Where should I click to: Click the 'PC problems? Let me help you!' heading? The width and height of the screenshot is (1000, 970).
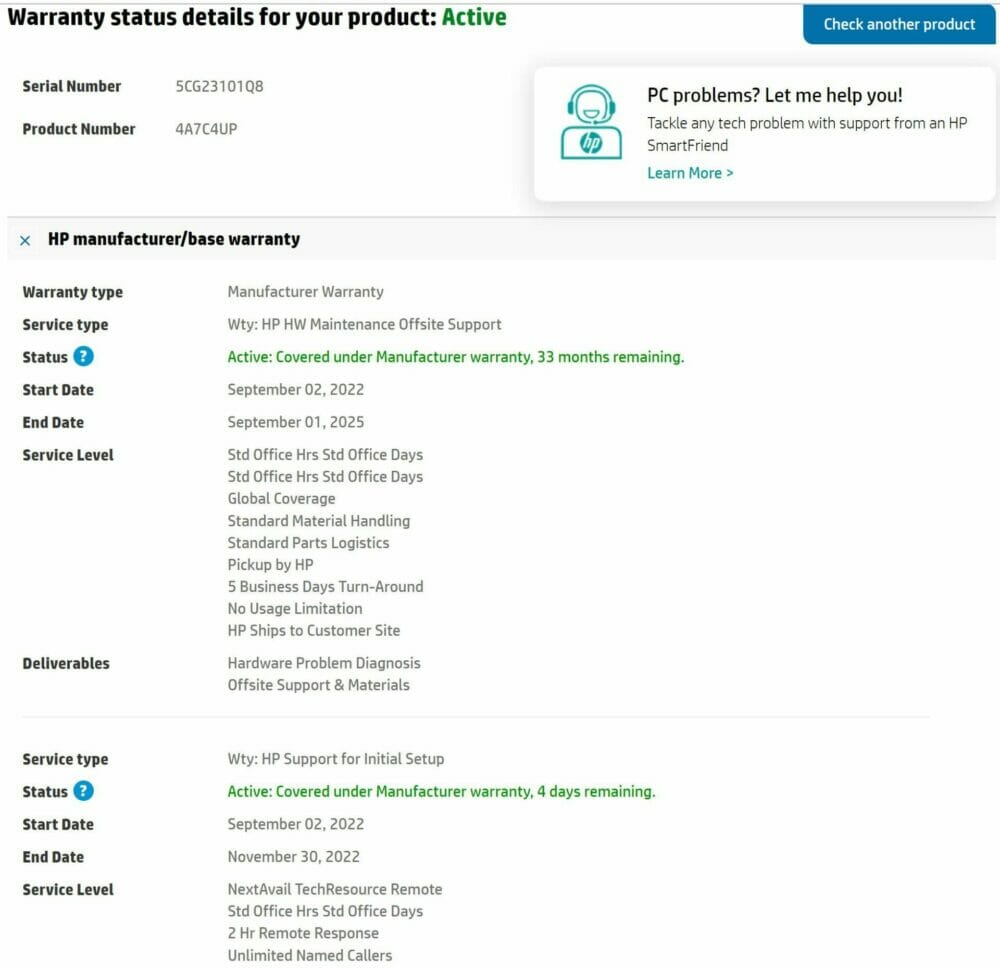(775, 95)
